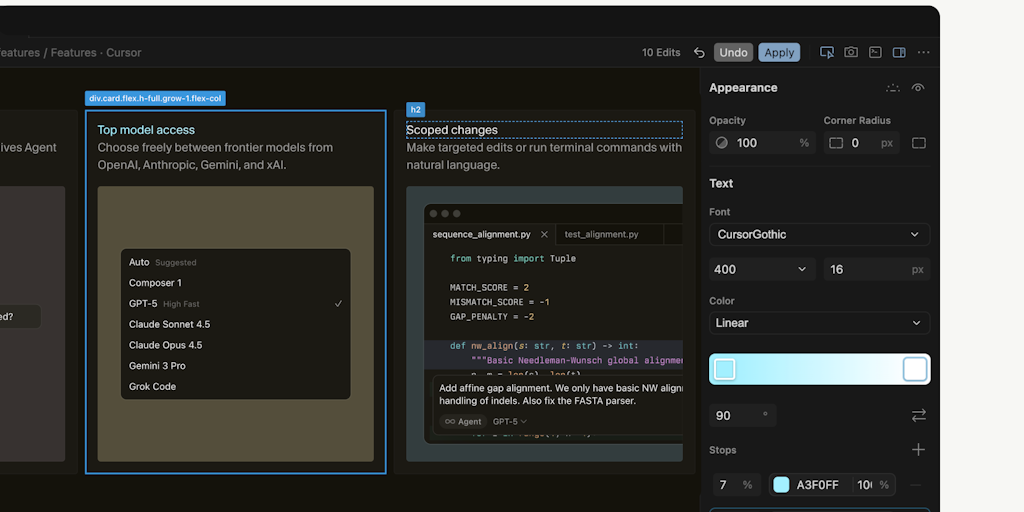
Task: Click the camera screenshot icon
Action: click(851, 53)
